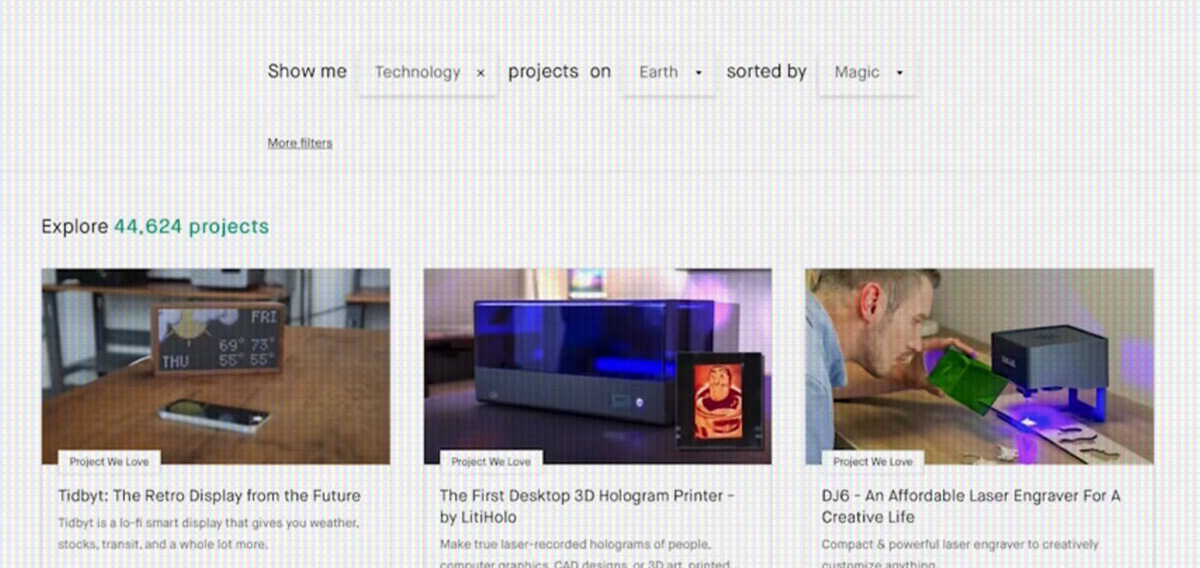Screen dimensions: 1200x568
Task: Open the DJ6 laser engraver project image
Action: point(979,365)
